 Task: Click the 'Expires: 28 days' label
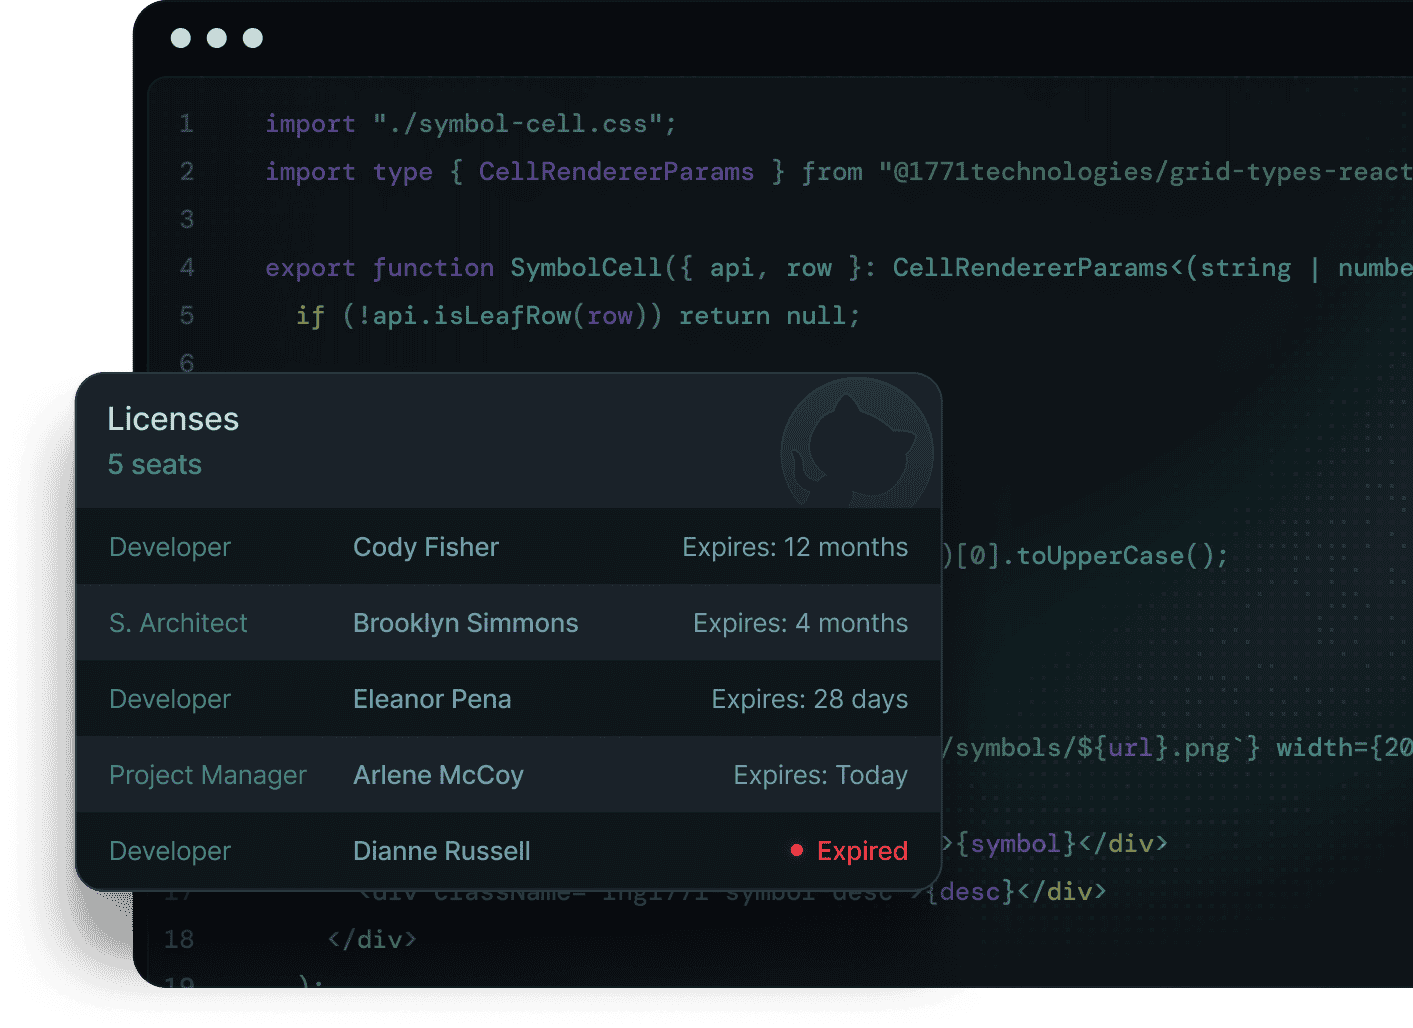pyautogui.click(x=809, y=699)
